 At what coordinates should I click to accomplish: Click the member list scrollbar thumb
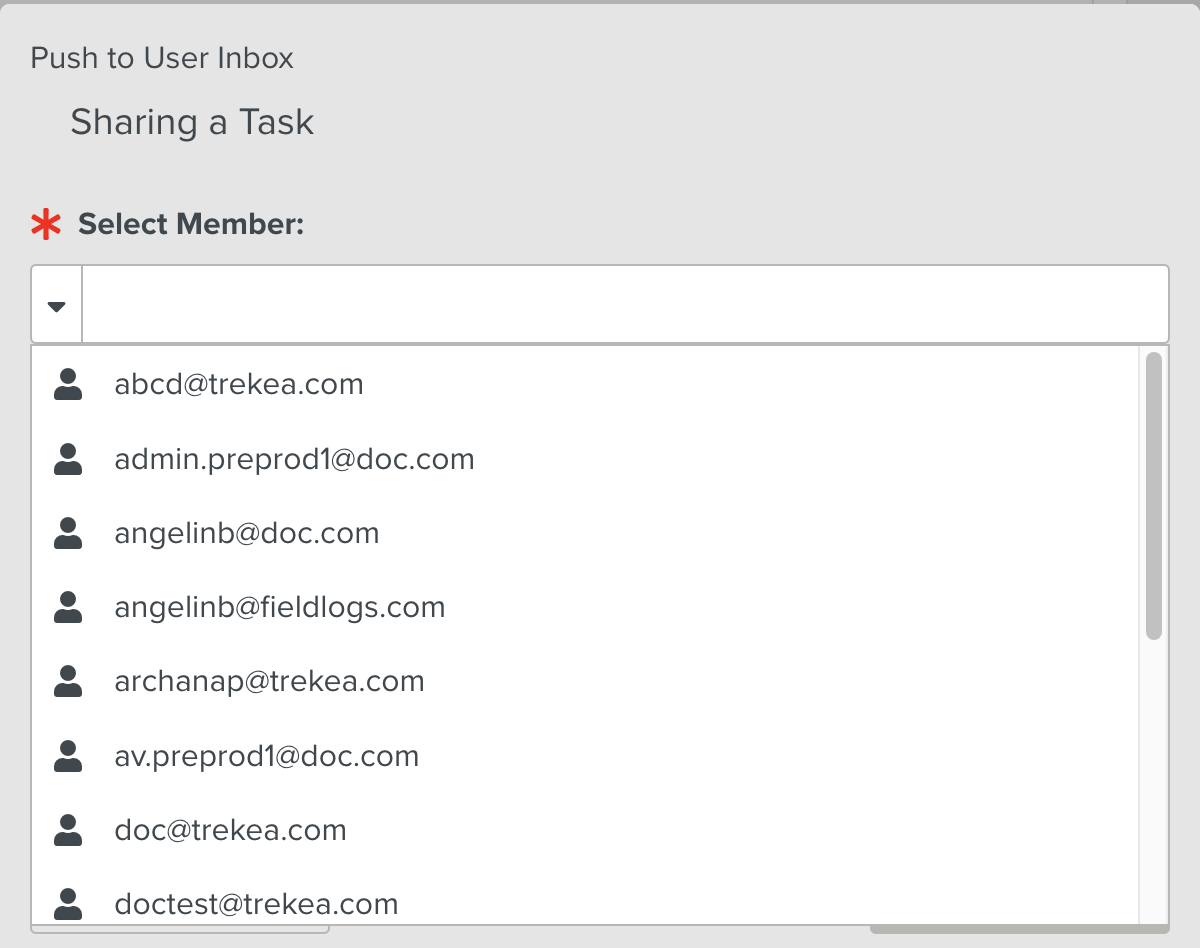click(1154, 495)
